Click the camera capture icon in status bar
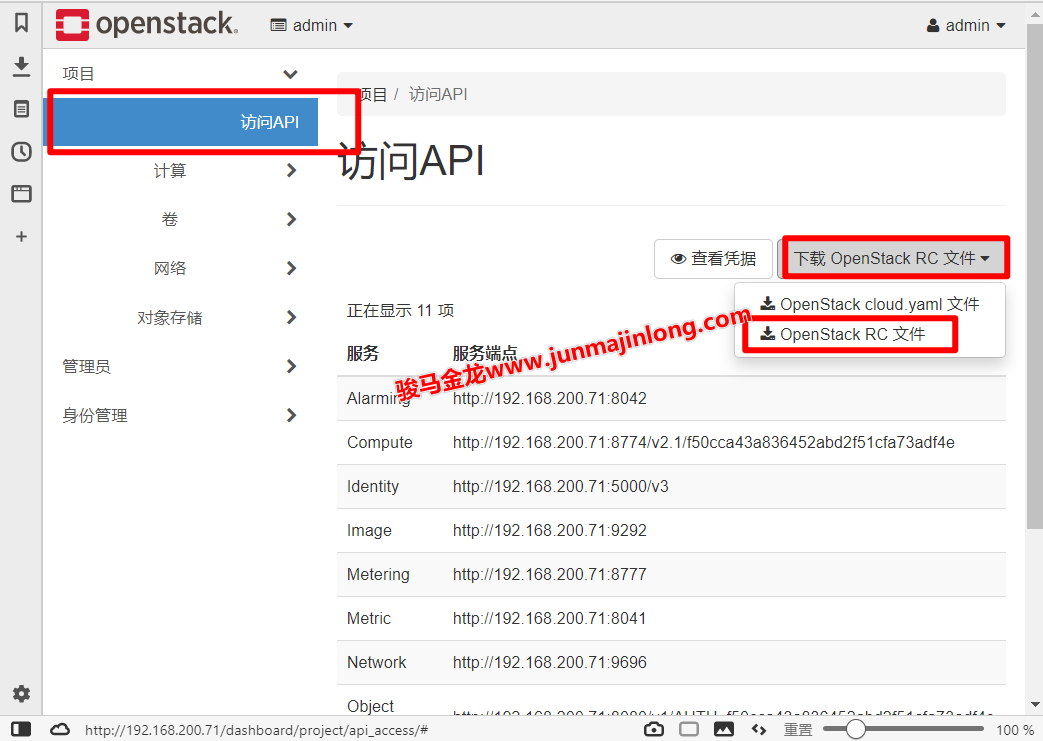Image resolution: width=1043 pixels, height=741 pixels. pos(654,730)
